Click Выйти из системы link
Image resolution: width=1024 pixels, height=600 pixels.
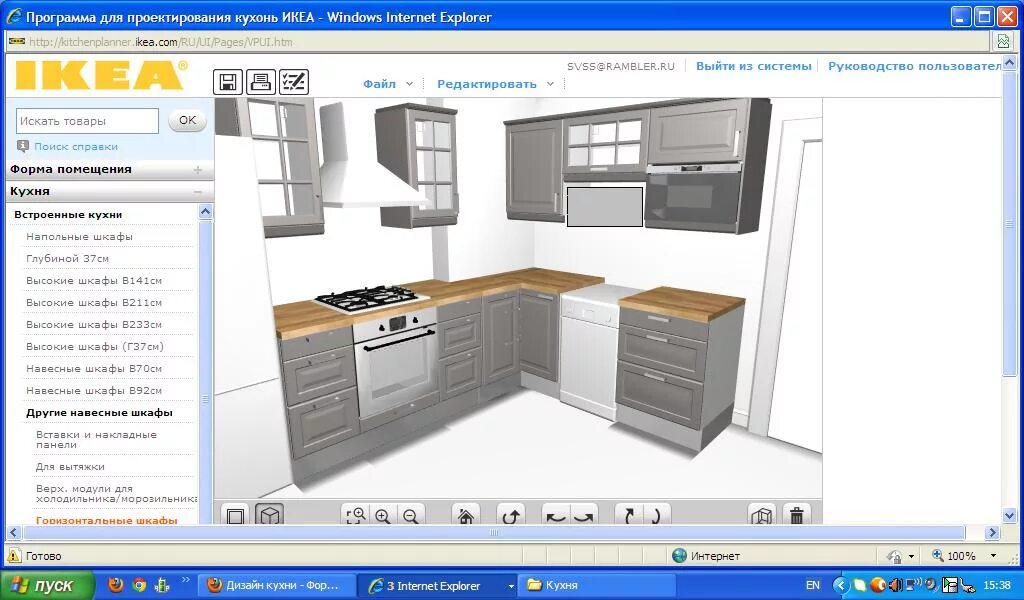coord(754,66)
